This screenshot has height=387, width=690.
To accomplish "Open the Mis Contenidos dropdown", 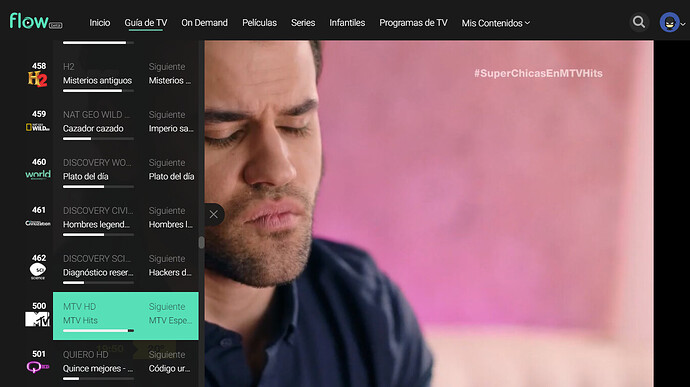I will (495, 23).
